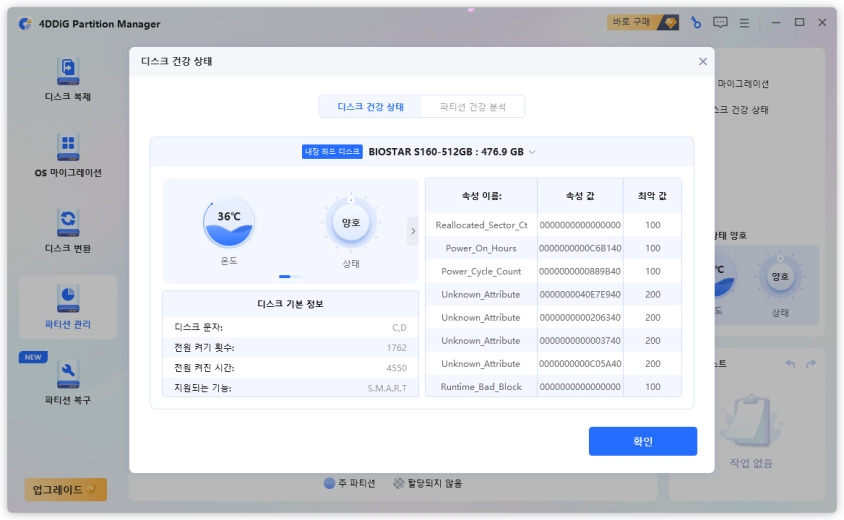The width and height of the screenshot is (844, 520).
Task: Open the 디스크 복제 disk clone tool
Action: click(x=68, y=80)
